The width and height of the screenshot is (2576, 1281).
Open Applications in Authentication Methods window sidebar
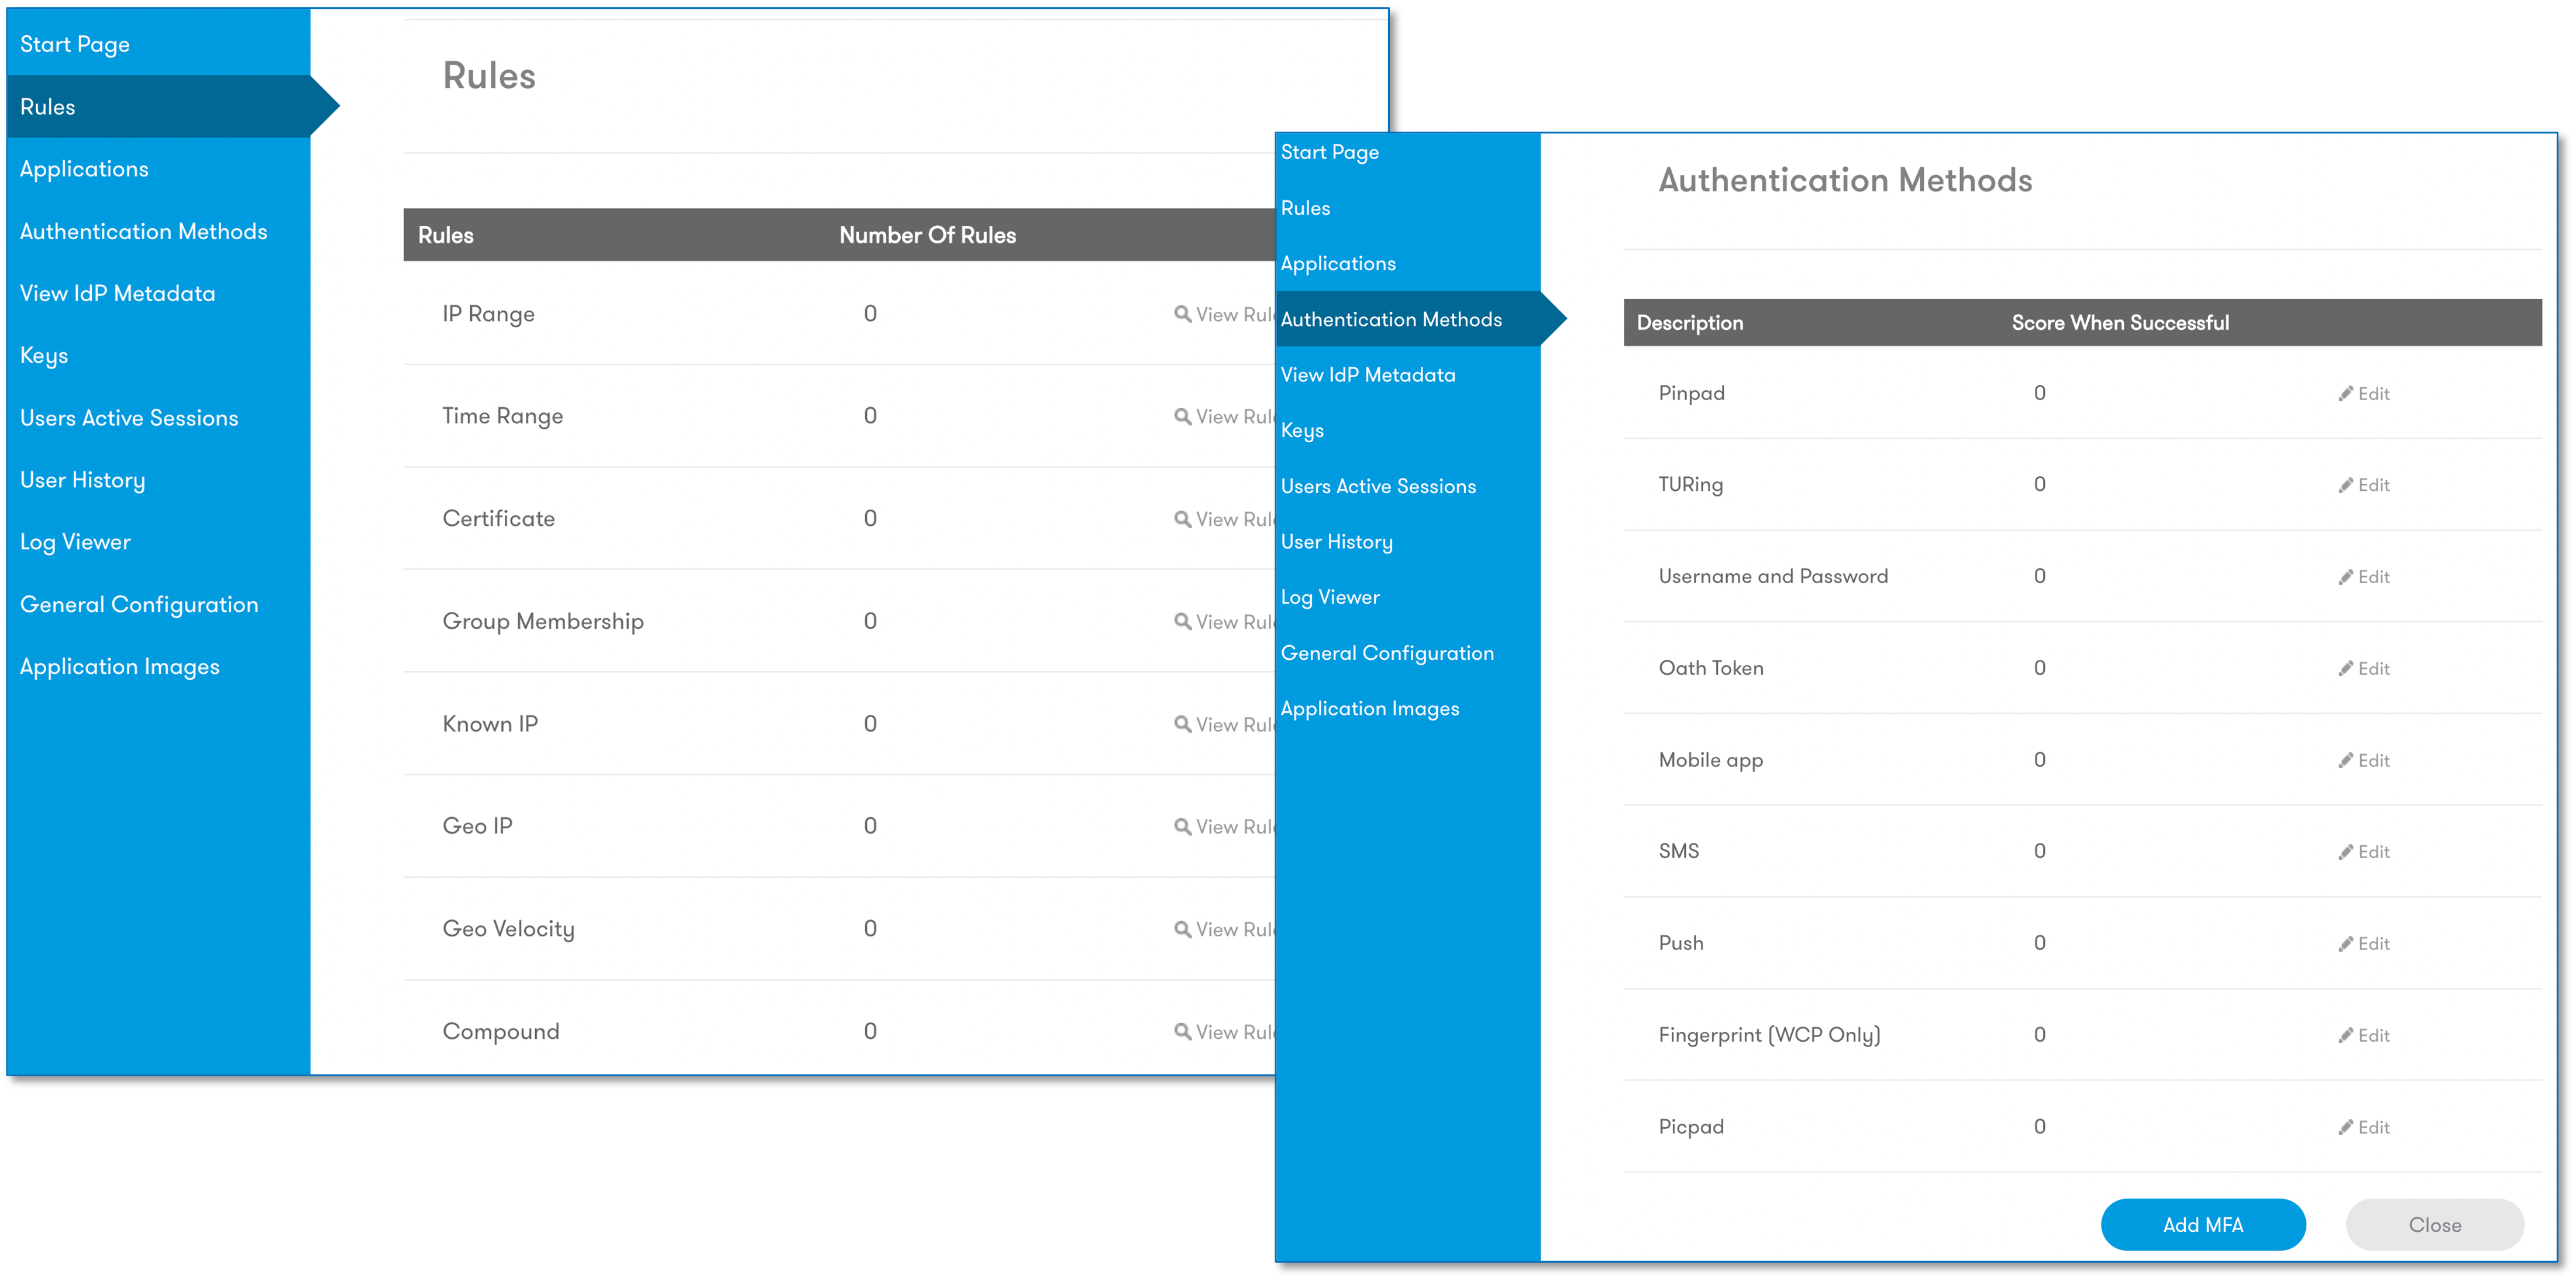coord(1338,264)
